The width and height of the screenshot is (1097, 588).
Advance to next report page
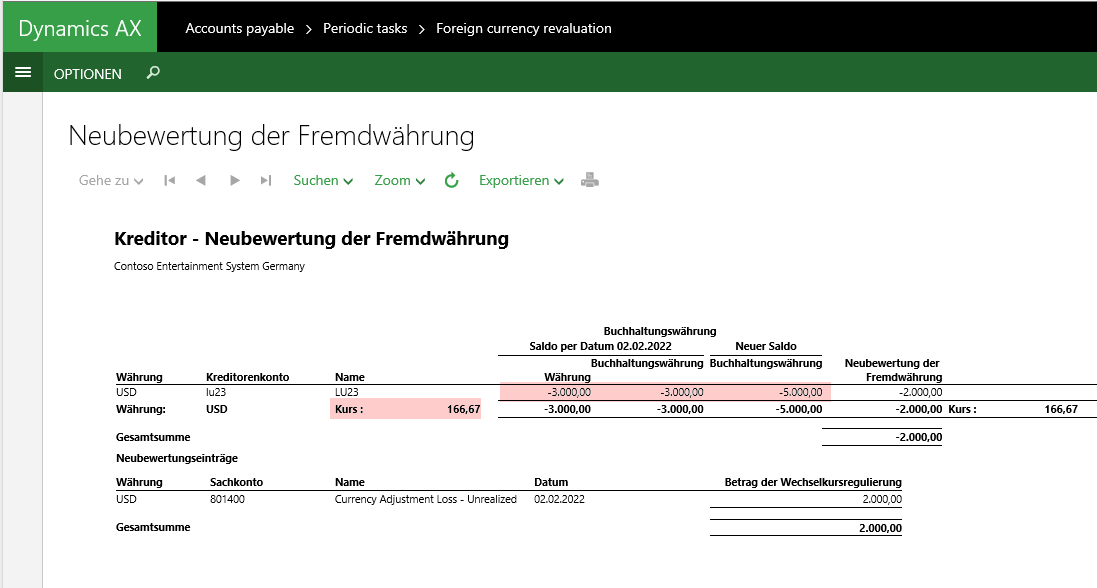235,181
